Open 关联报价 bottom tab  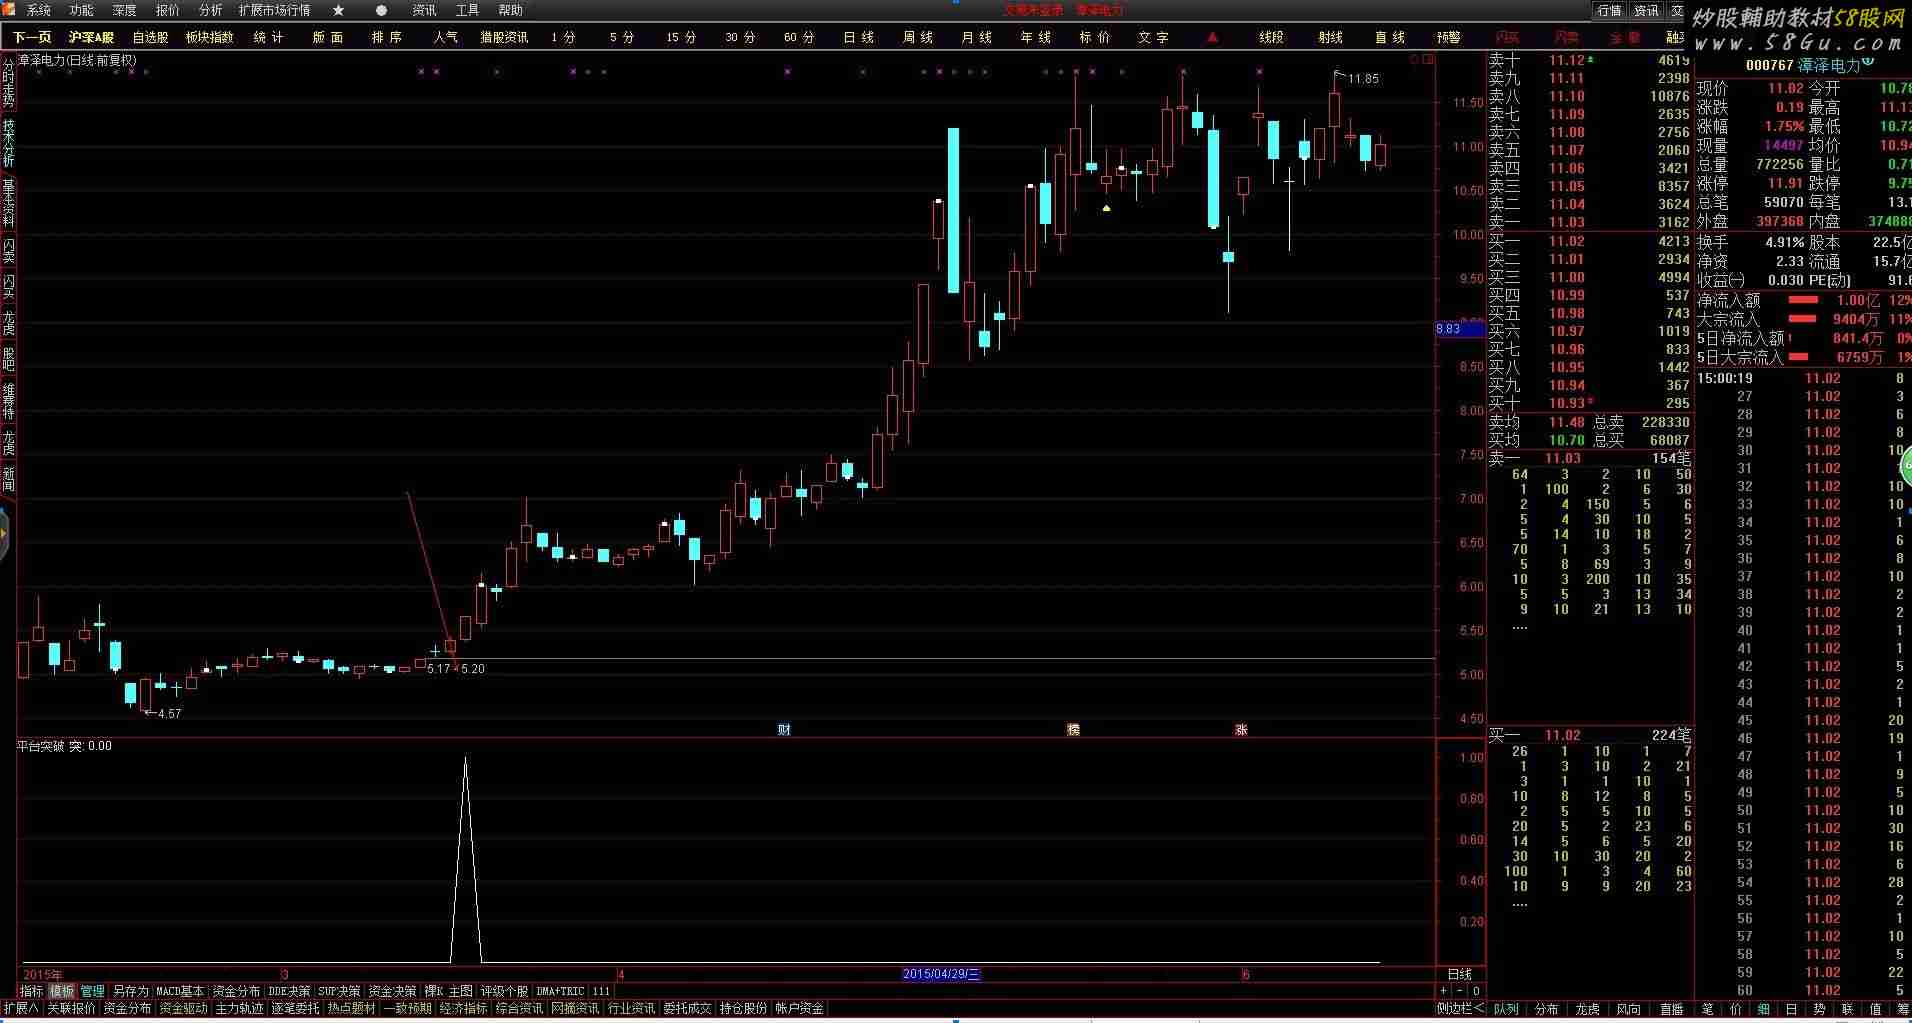pyautogui.click(x=71, y=1008)
